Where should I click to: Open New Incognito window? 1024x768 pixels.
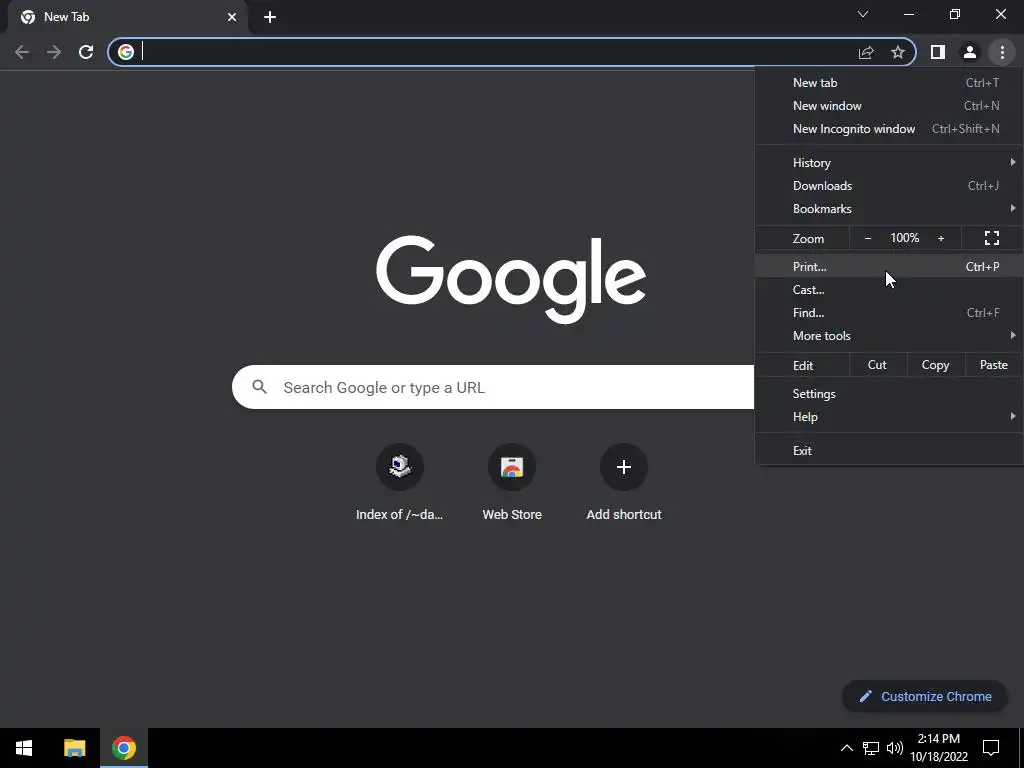(889, 129)
